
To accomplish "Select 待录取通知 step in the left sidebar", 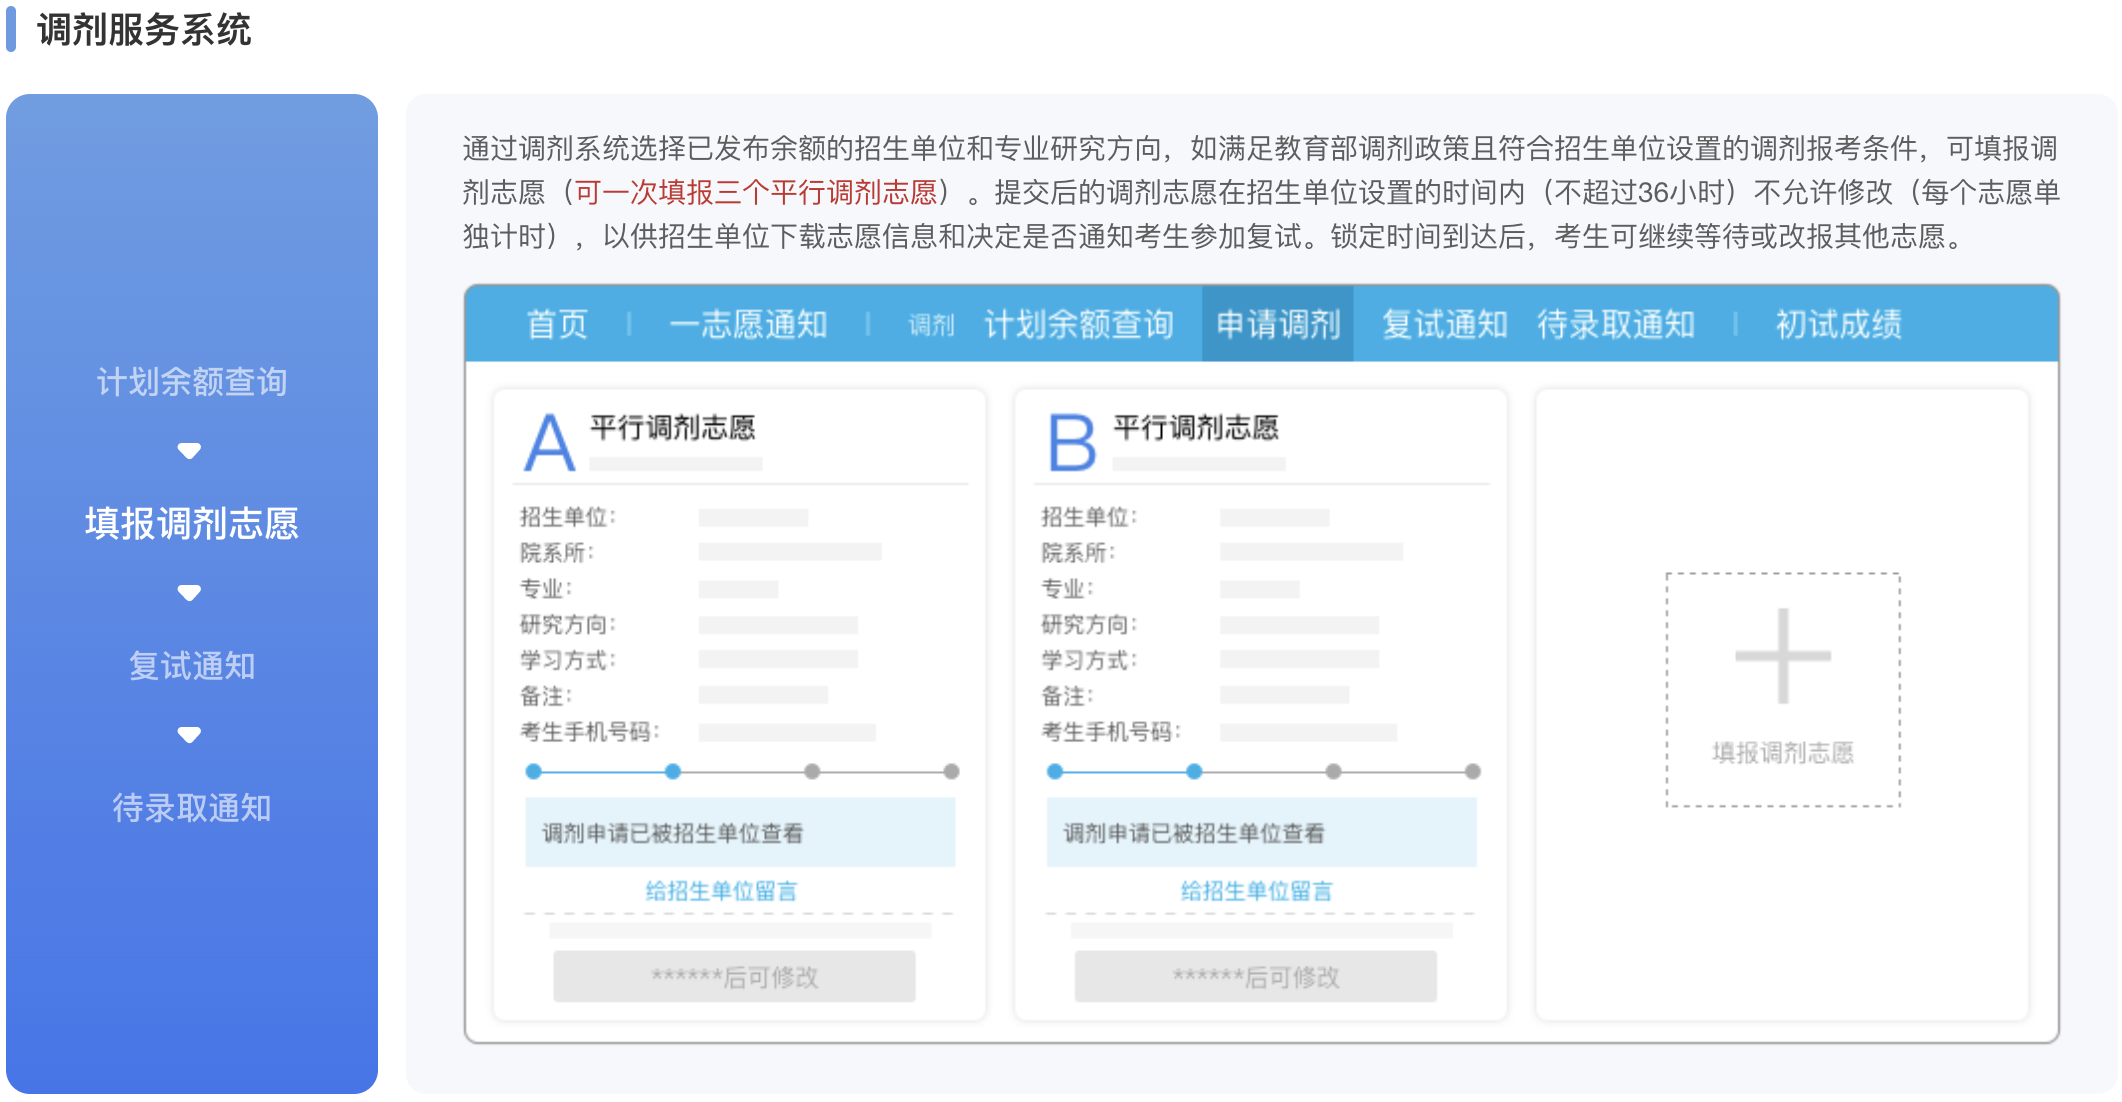I will [191, 807].
